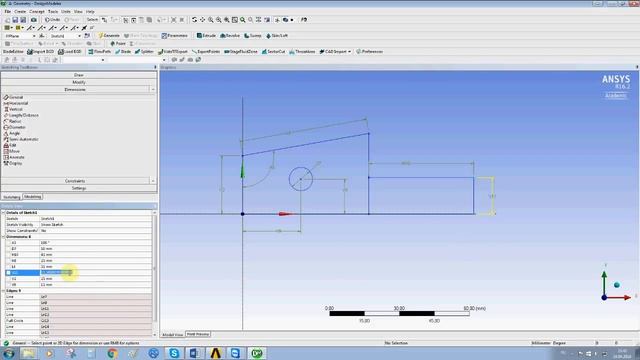The width and height of the screenshot is (640, 360).
Task: Click the New Plane icon
Action: click(x=42, y=36)
